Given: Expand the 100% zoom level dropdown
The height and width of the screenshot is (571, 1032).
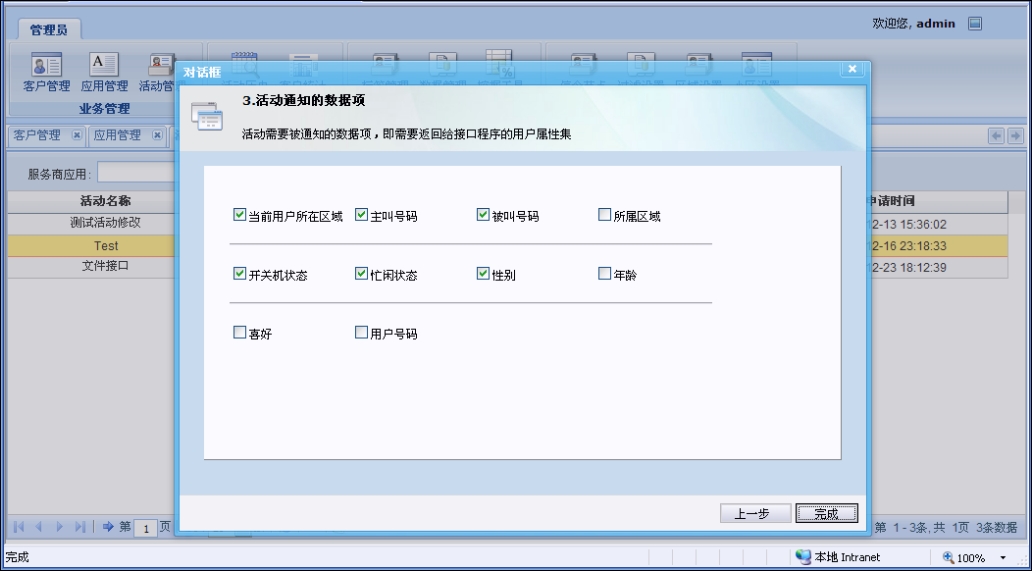Looking at the screenshot, I should click(1003, 557).
